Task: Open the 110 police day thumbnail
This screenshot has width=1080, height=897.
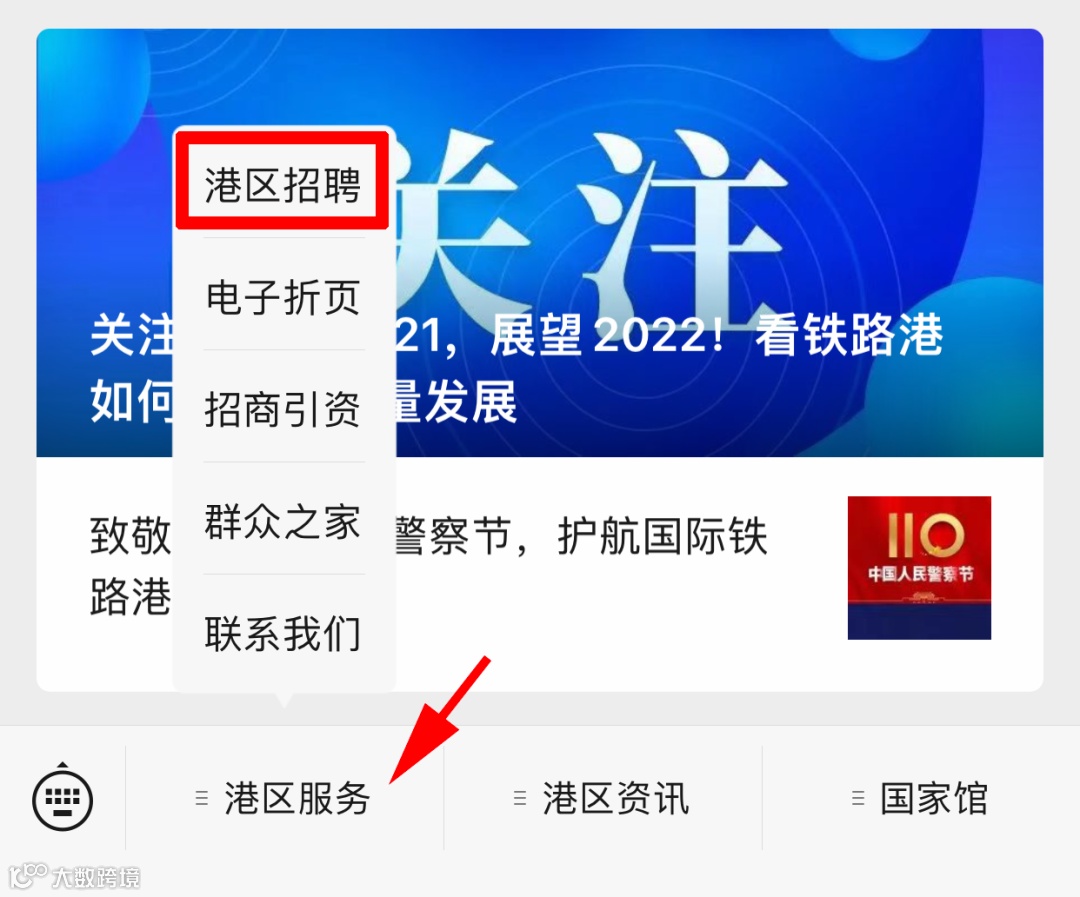Action: click(920, 568)
